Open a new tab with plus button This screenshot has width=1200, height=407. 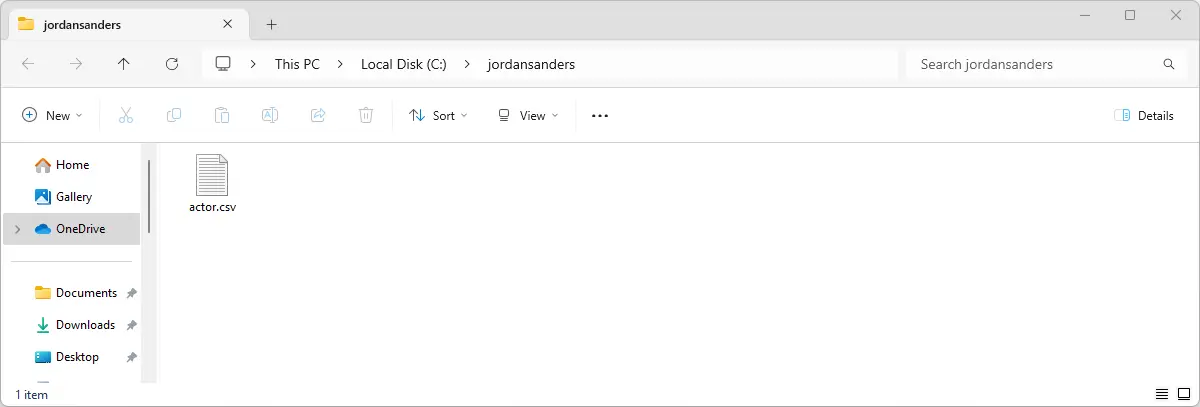click(271, 24)
